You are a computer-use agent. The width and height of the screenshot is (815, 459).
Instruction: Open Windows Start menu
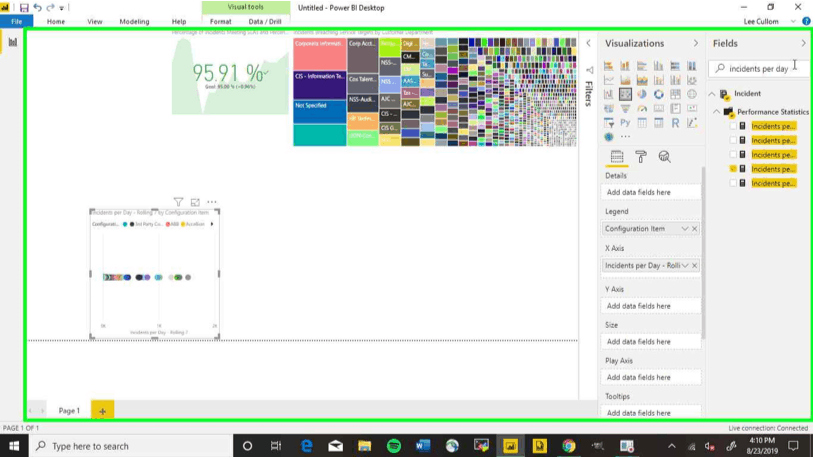(x=14, y=446)
